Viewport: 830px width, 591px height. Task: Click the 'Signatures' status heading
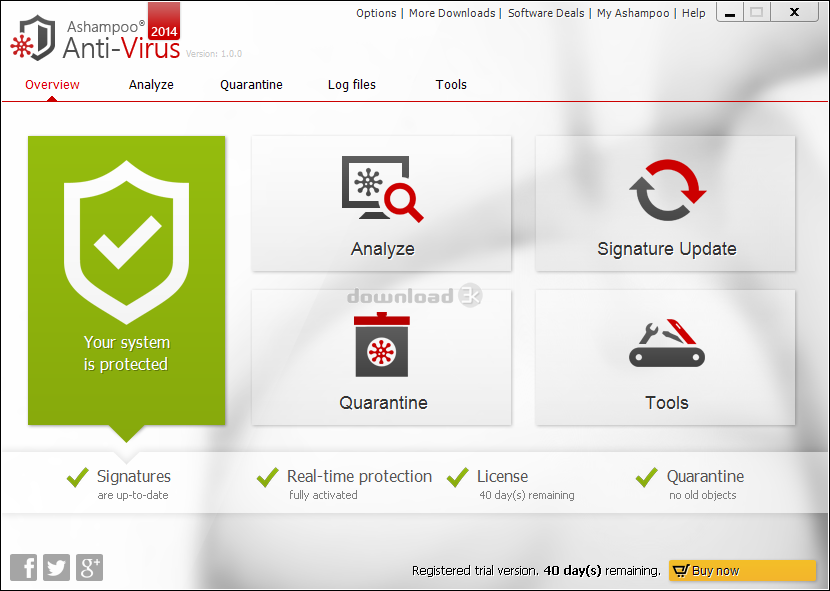pos(133,476)
